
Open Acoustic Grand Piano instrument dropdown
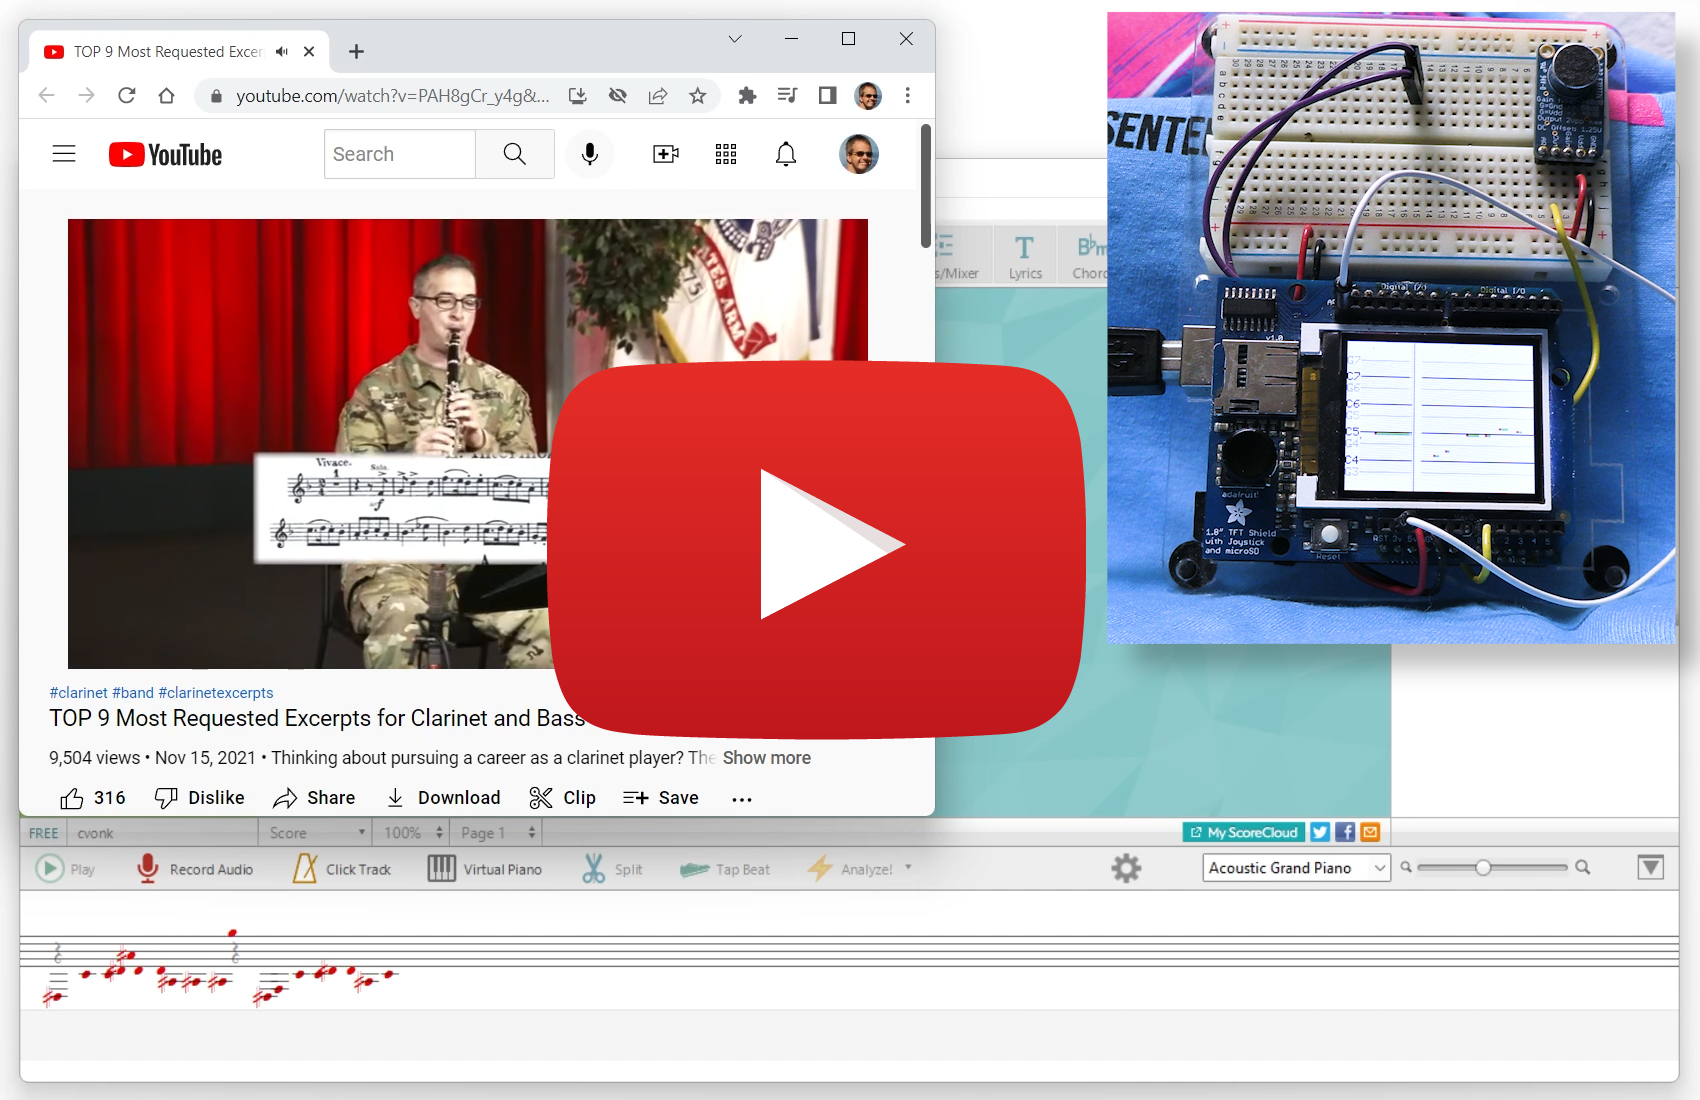tap(1296, 868)
